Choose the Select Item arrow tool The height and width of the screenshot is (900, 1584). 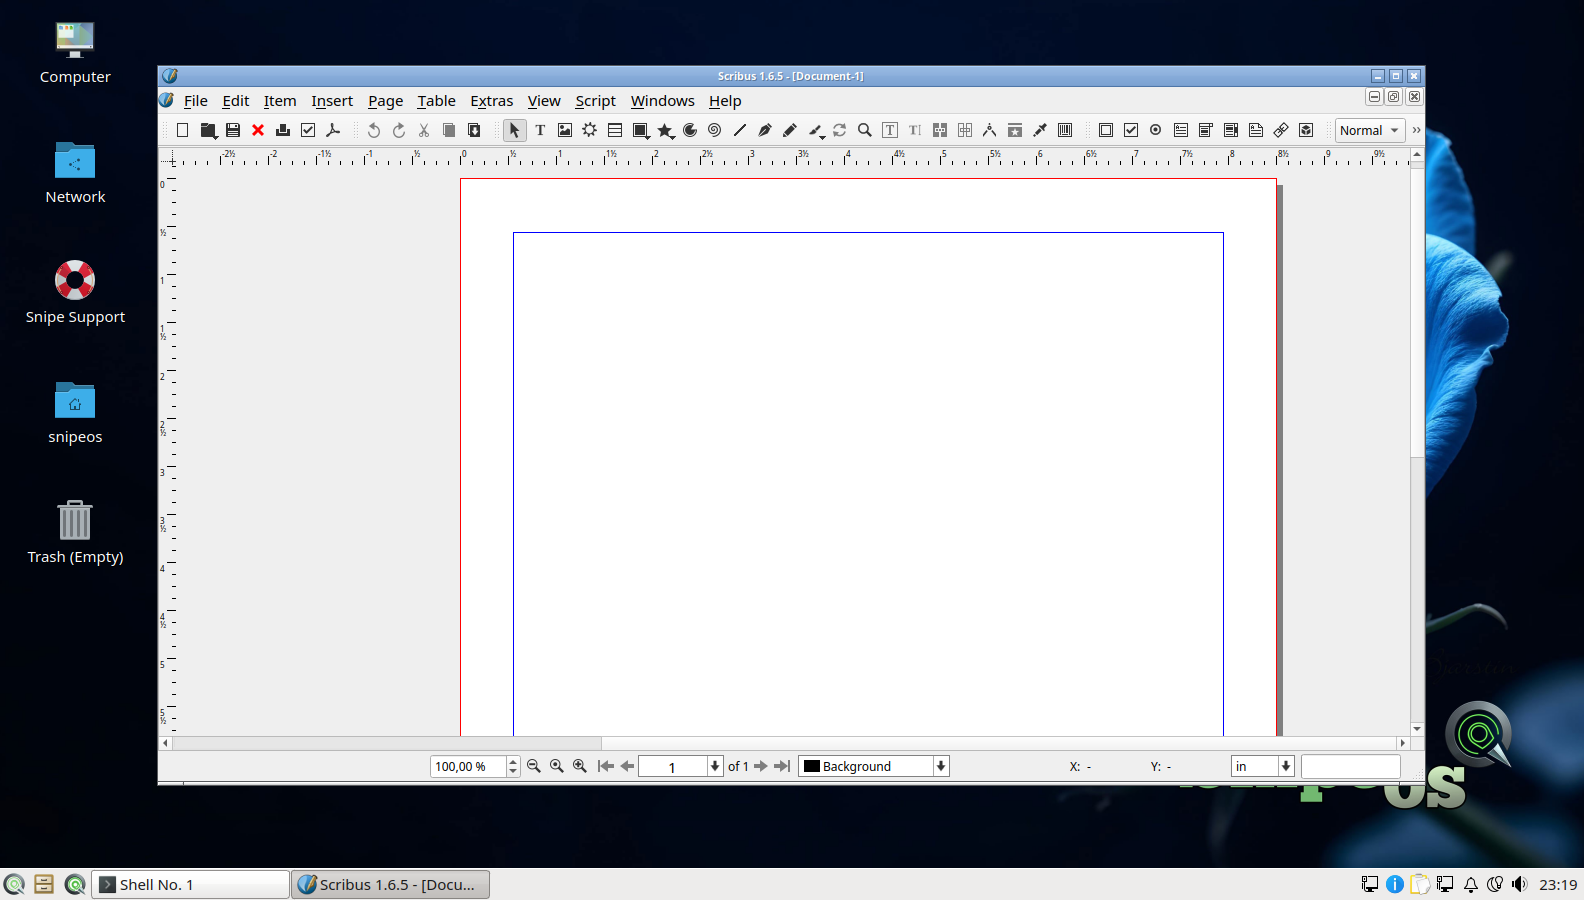click(x=514, y=130)
